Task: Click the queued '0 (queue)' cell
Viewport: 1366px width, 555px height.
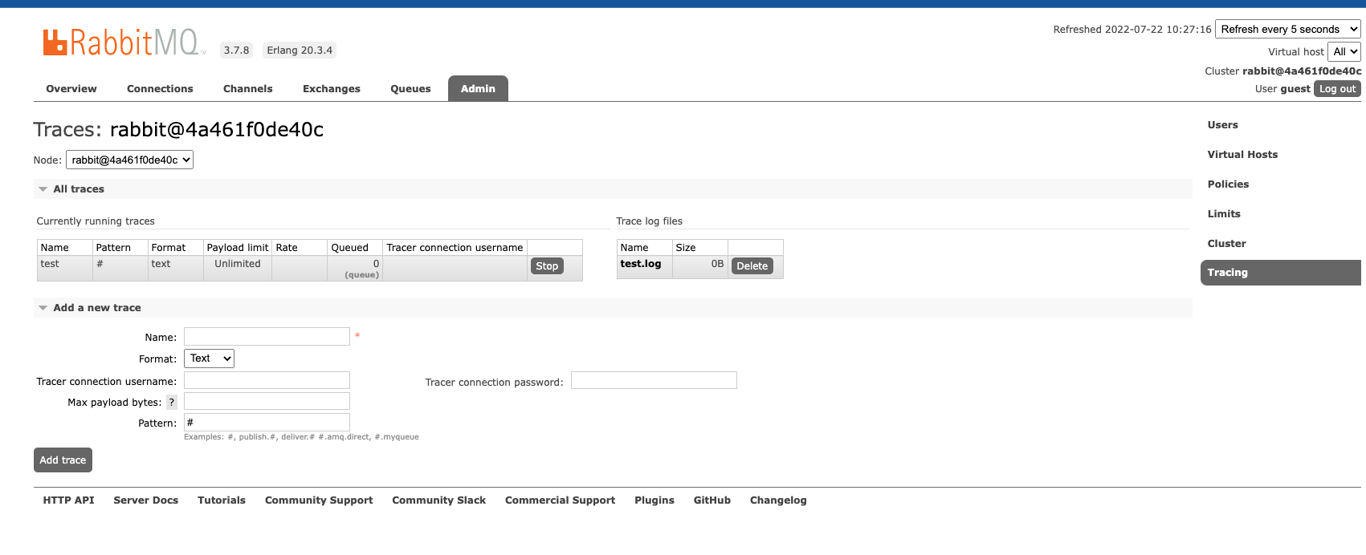Action: [x=355, y=268]
